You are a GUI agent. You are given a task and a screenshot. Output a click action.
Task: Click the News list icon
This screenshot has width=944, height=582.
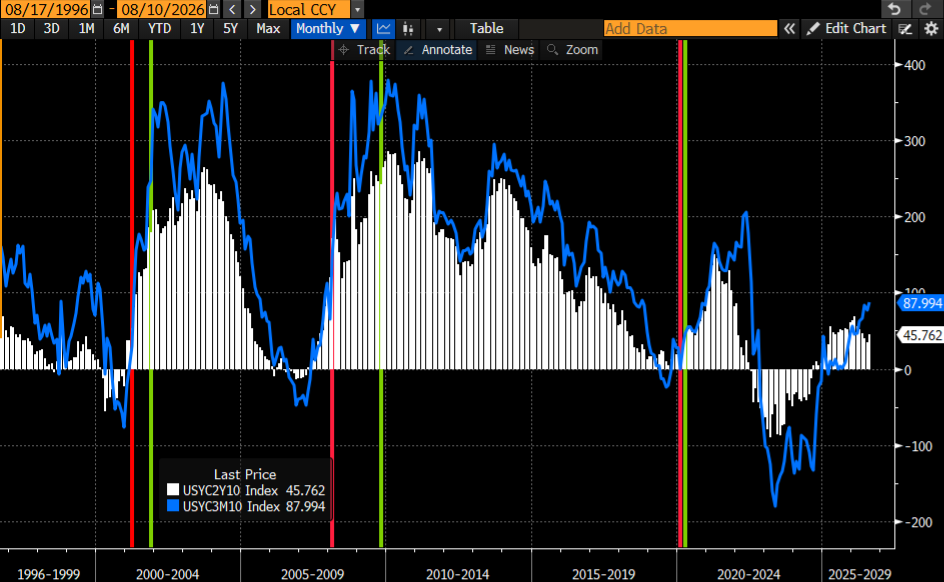491,50
